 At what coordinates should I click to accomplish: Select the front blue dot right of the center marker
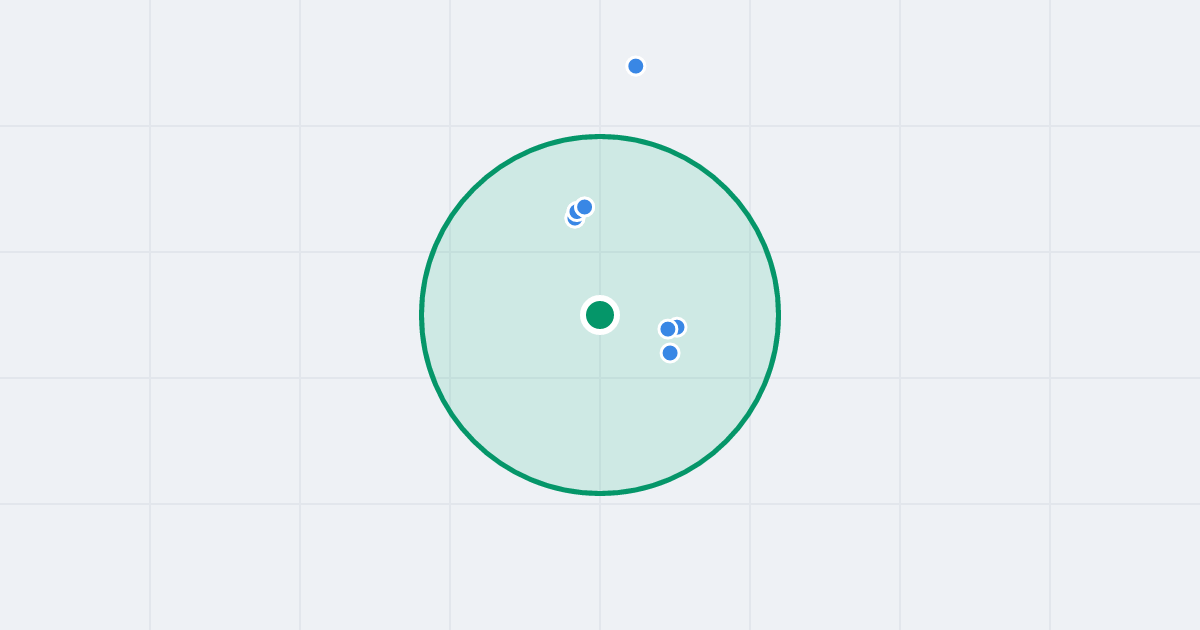[x=668, y=329]
